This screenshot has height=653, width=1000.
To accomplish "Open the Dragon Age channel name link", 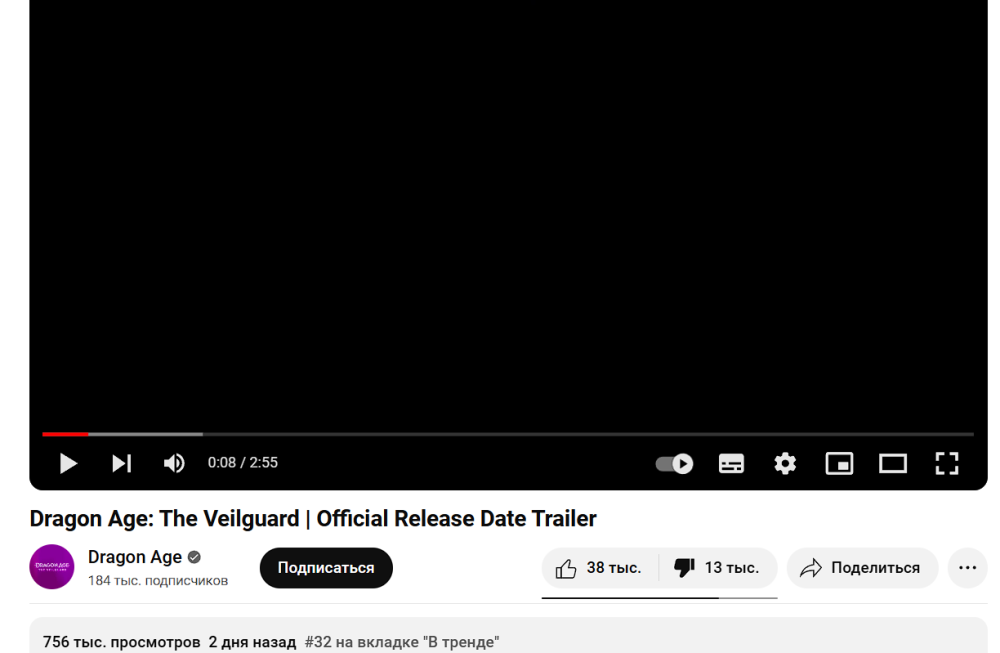I will click(135, 557).
